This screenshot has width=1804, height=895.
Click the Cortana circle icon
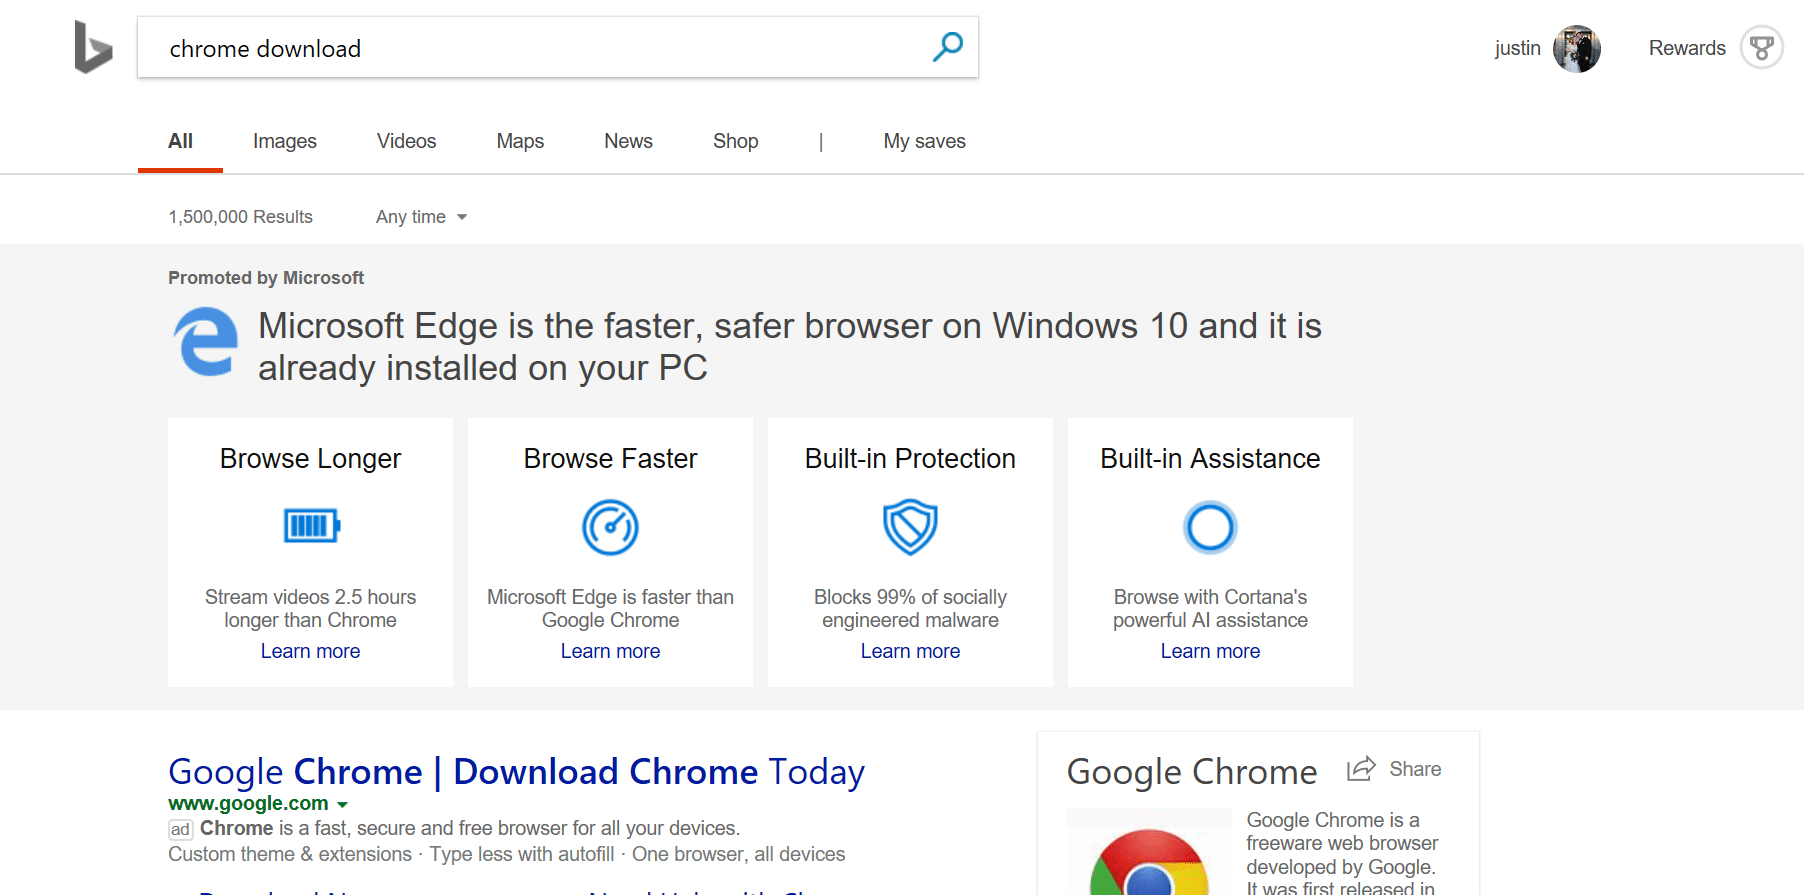coord(1210,527)
